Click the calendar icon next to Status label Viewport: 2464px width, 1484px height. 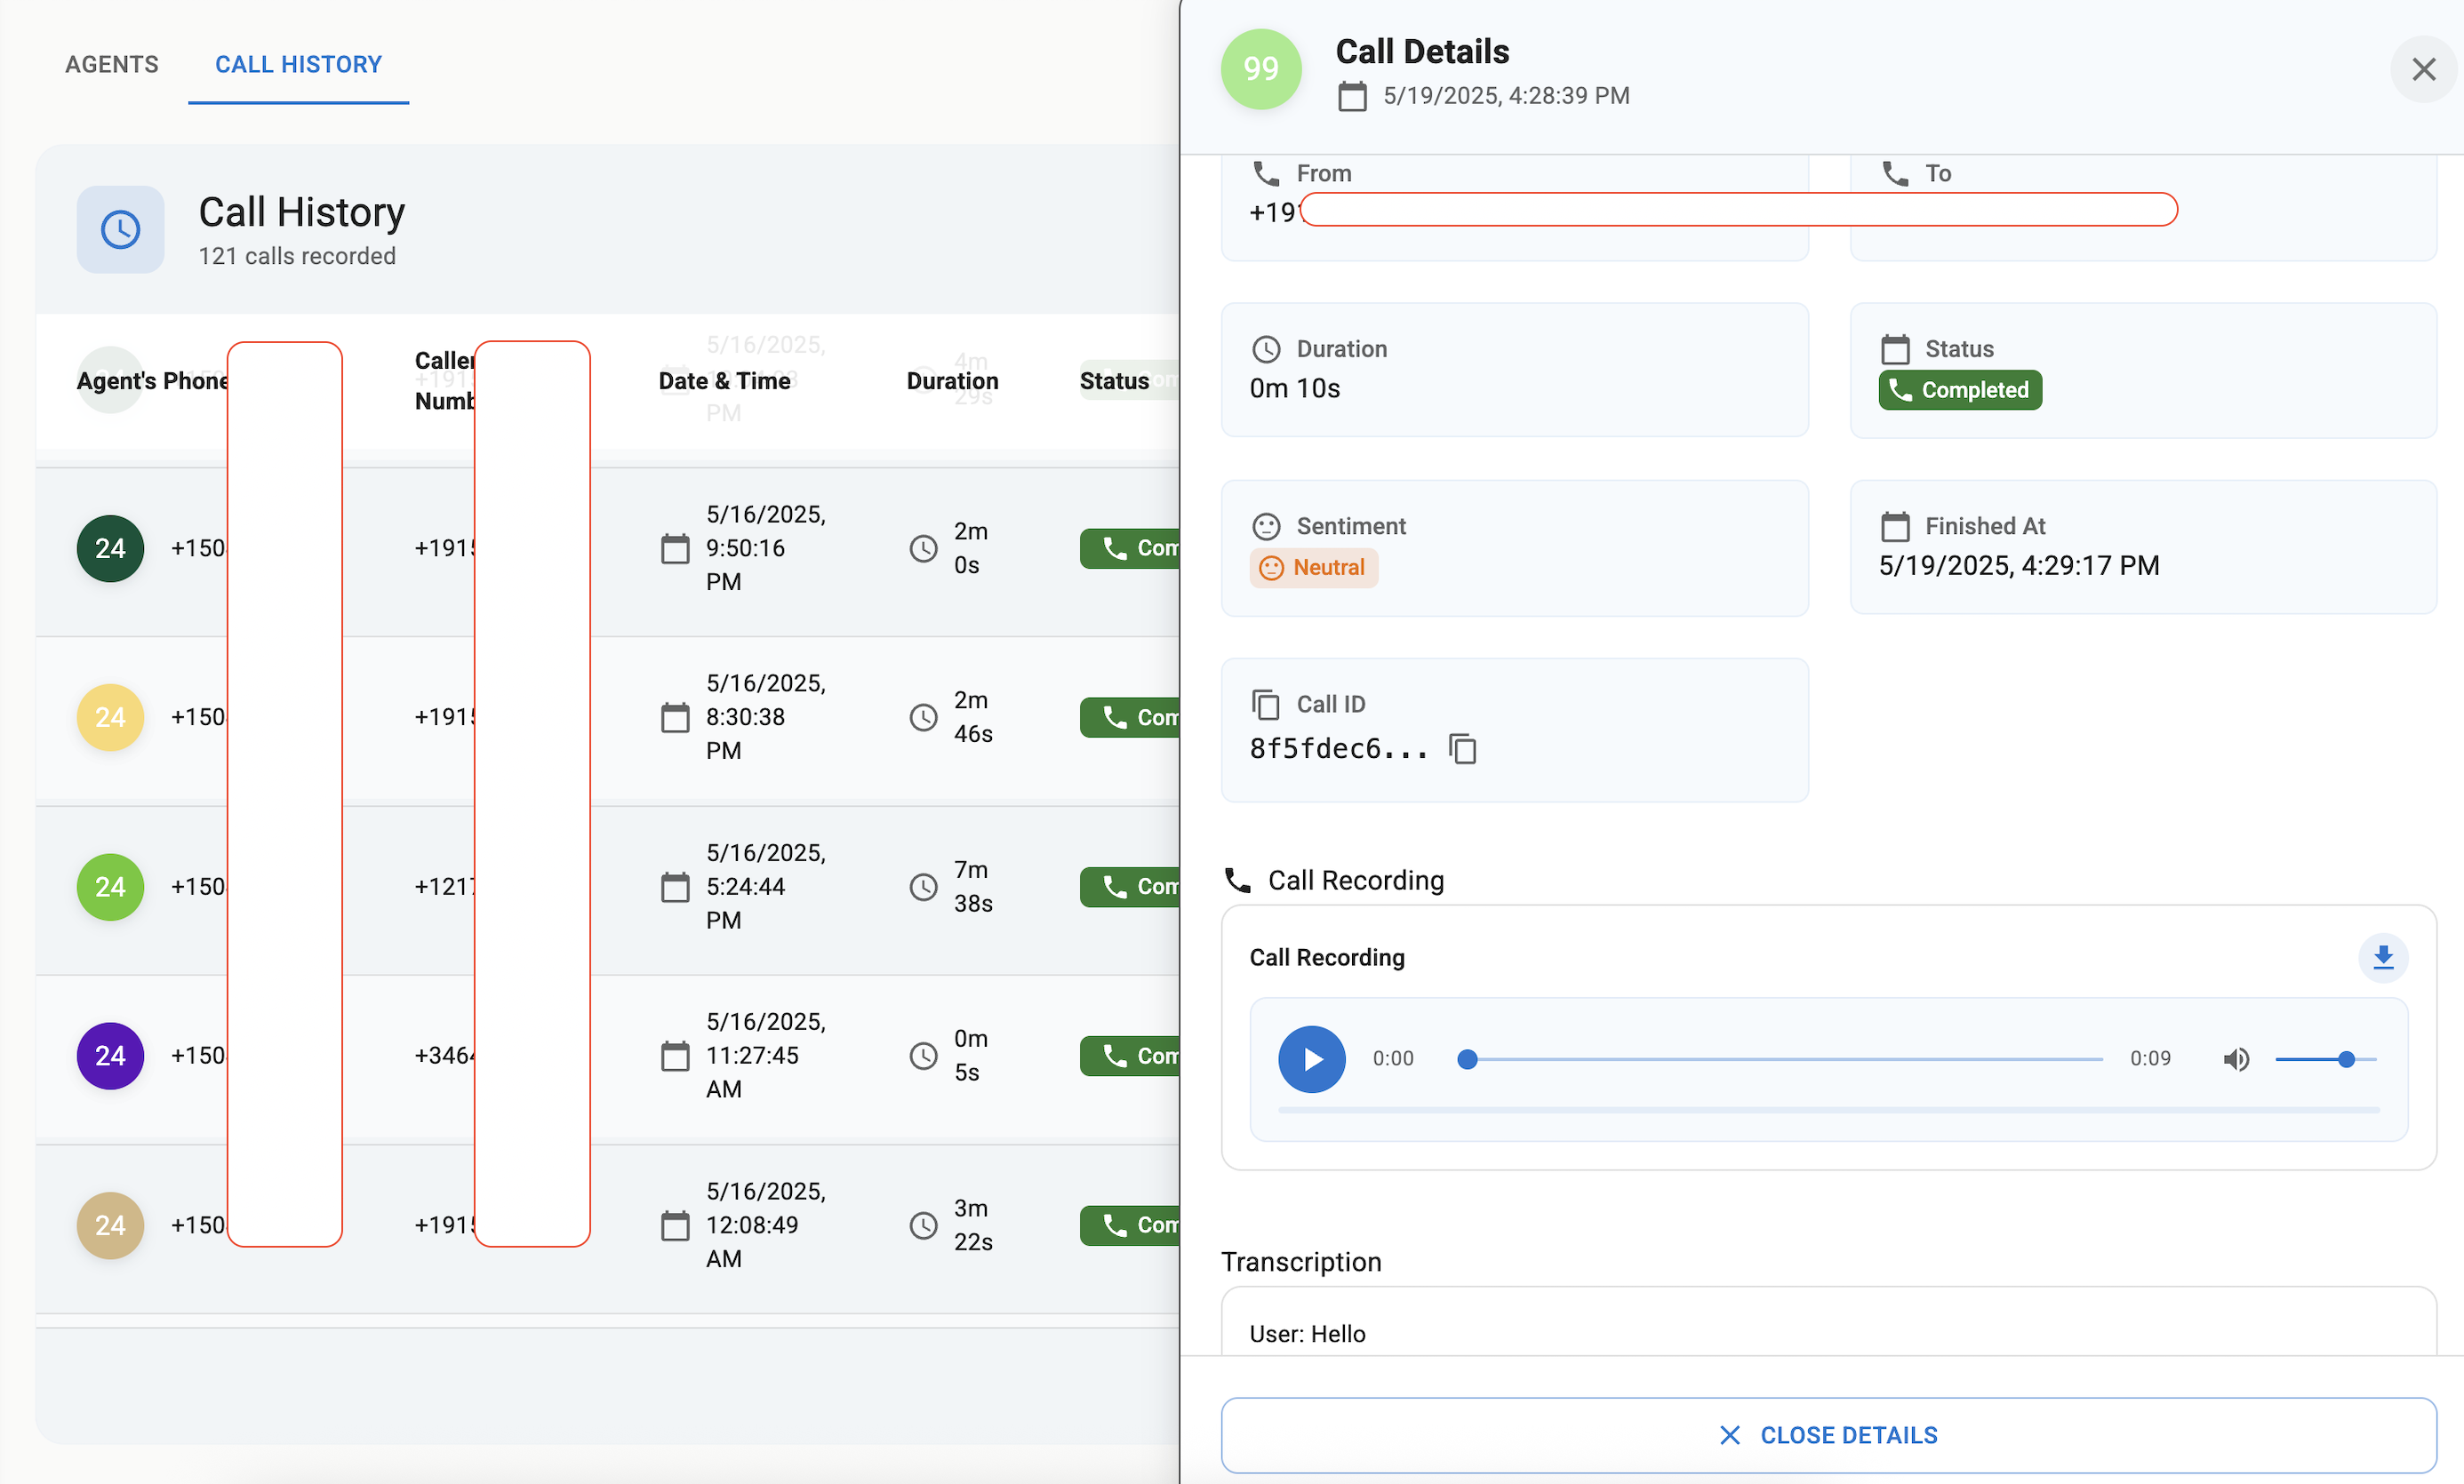pyautogui.click(x=1895, y=349)
